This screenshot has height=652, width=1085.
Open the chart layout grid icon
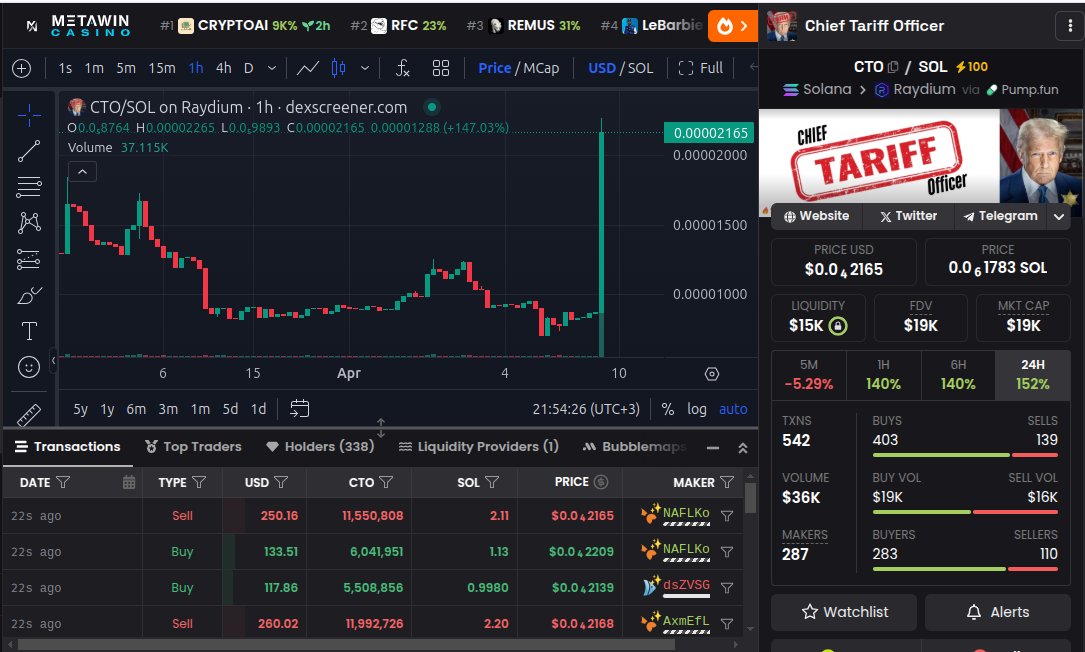coord(441,68)
